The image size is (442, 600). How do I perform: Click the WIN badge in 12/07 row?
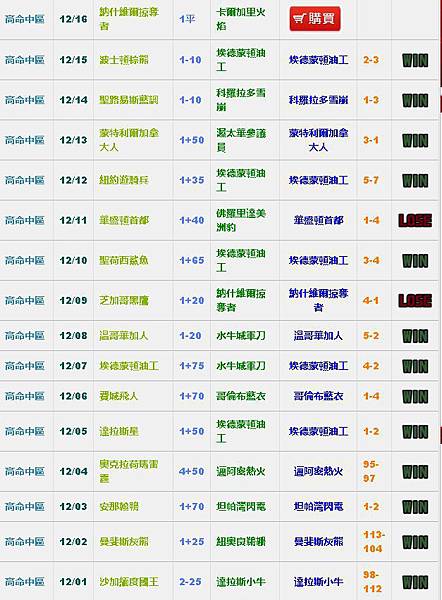415,366
